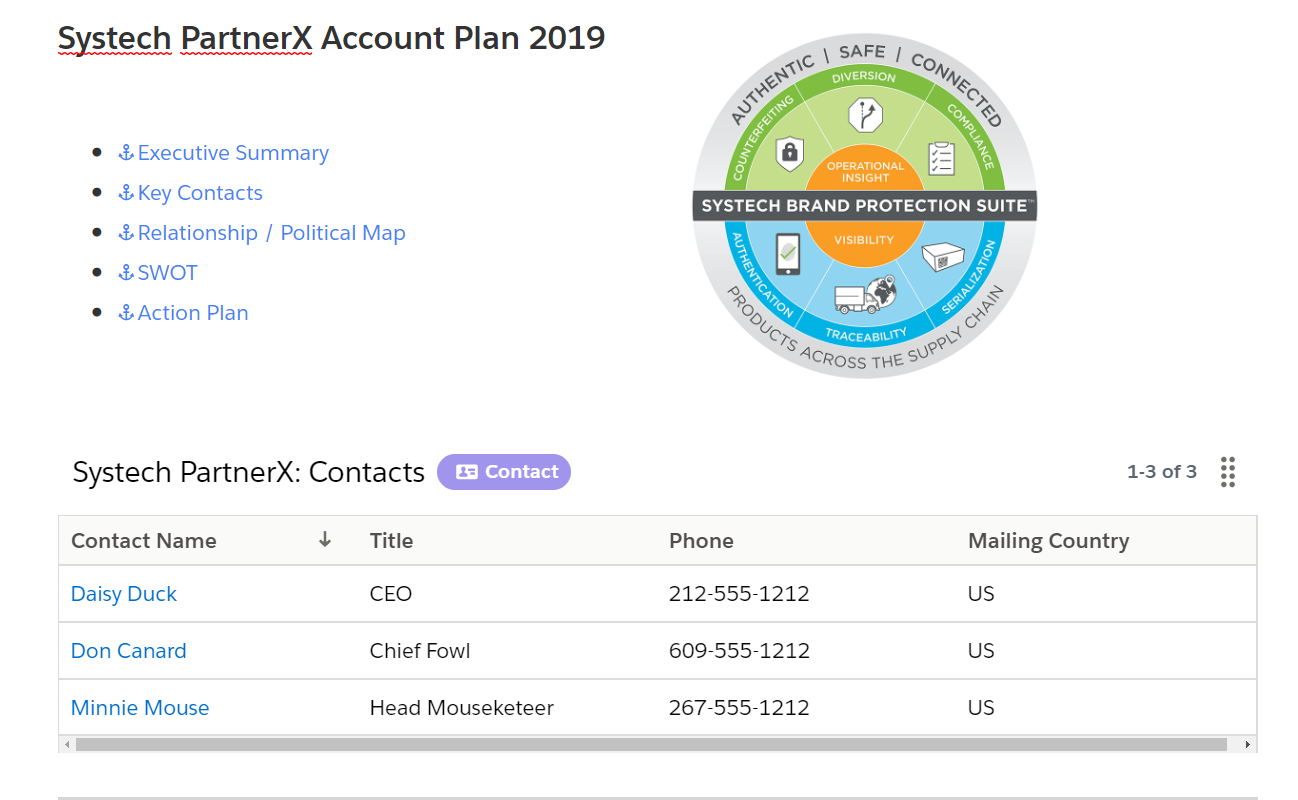
Task: Click US country cell in Daisy Duck row
Action: click(981, 594)
